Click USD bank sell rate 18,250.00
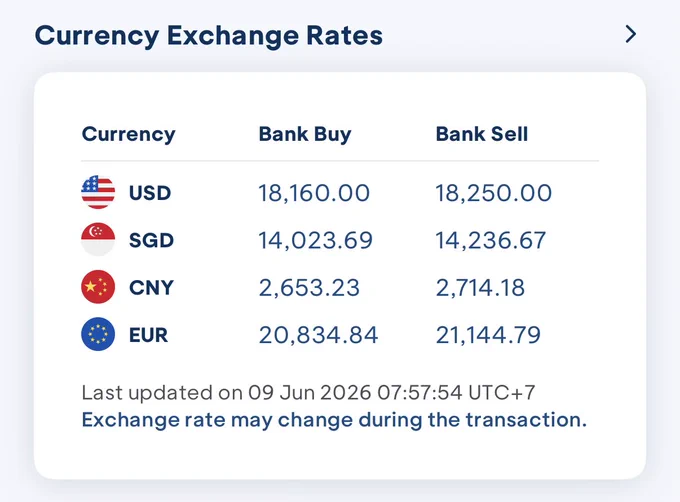Image resolution: width=680 pixels, height=502 pixels. point(494,193)
